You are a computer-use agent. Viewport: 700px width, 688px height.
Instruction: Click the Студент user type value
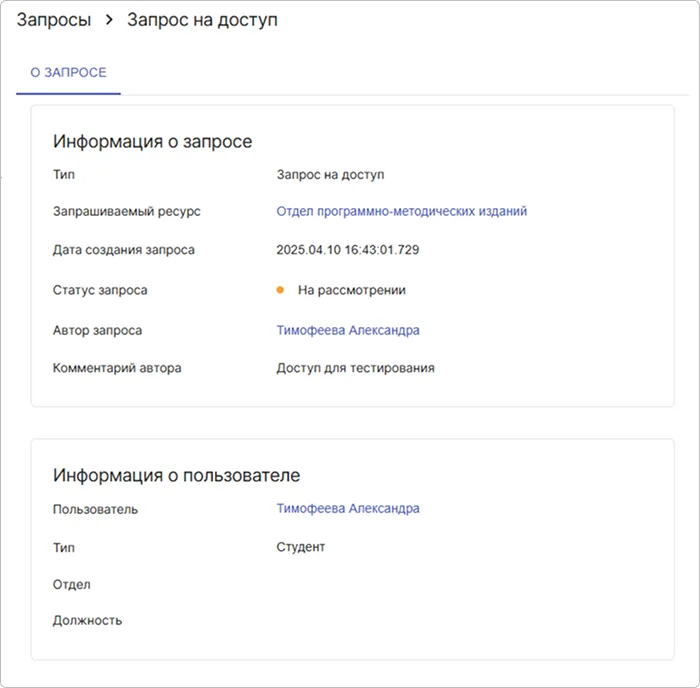pyautogui.click(x=300, y=547)
